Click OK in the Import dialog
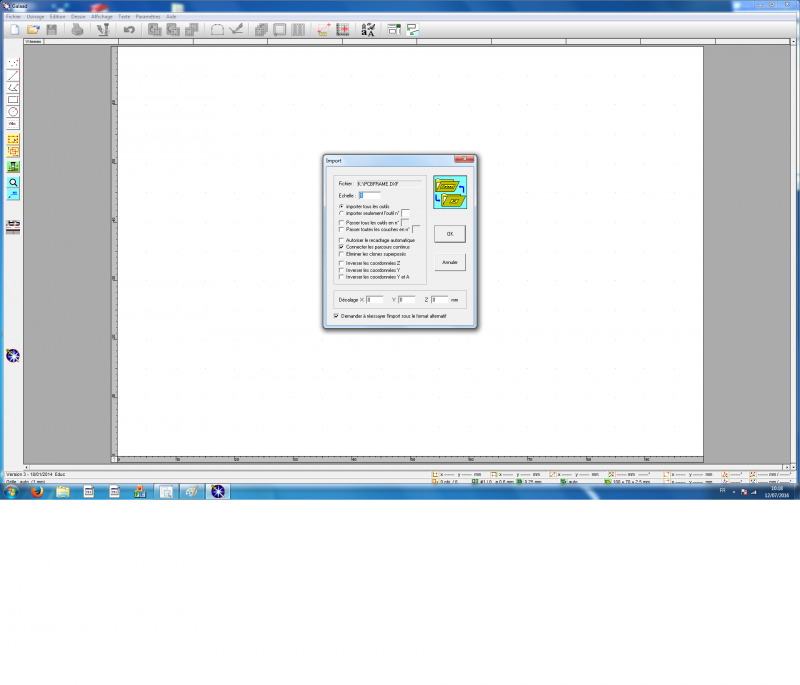 coord(450,234)
